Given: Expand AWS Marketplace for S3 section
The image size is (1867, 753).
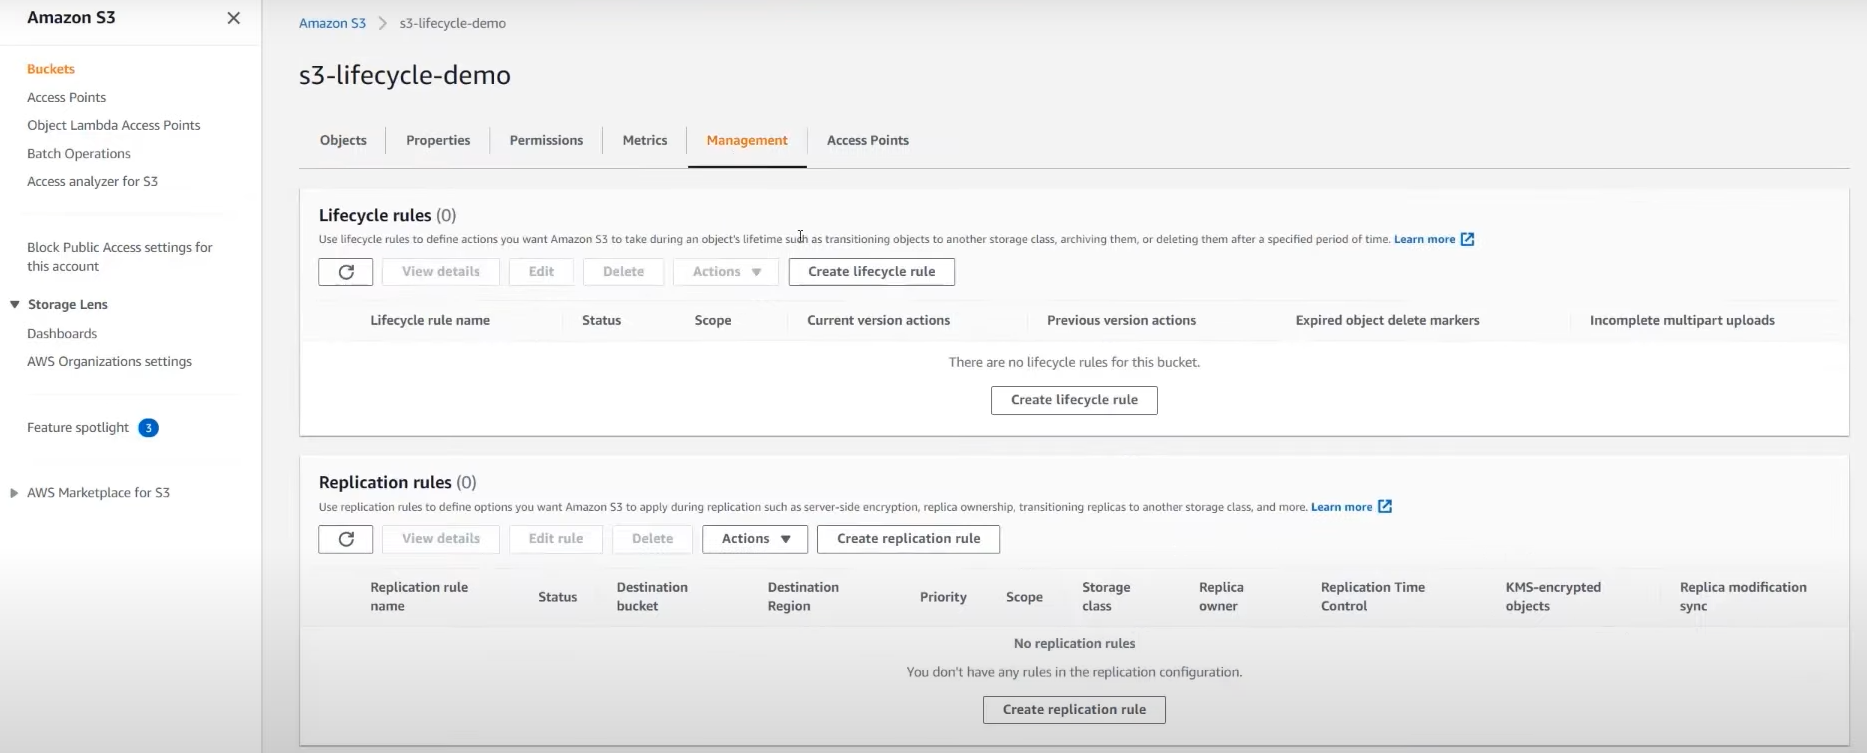Looking at the screenshot, I should coord(14,493).
